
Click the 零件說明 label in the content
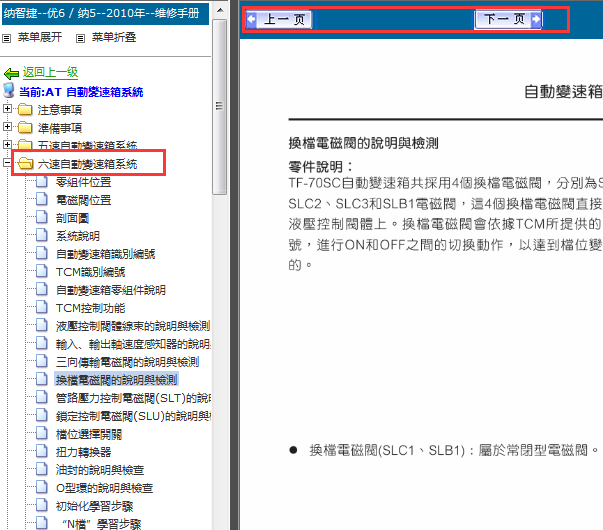tap(320, 167)
